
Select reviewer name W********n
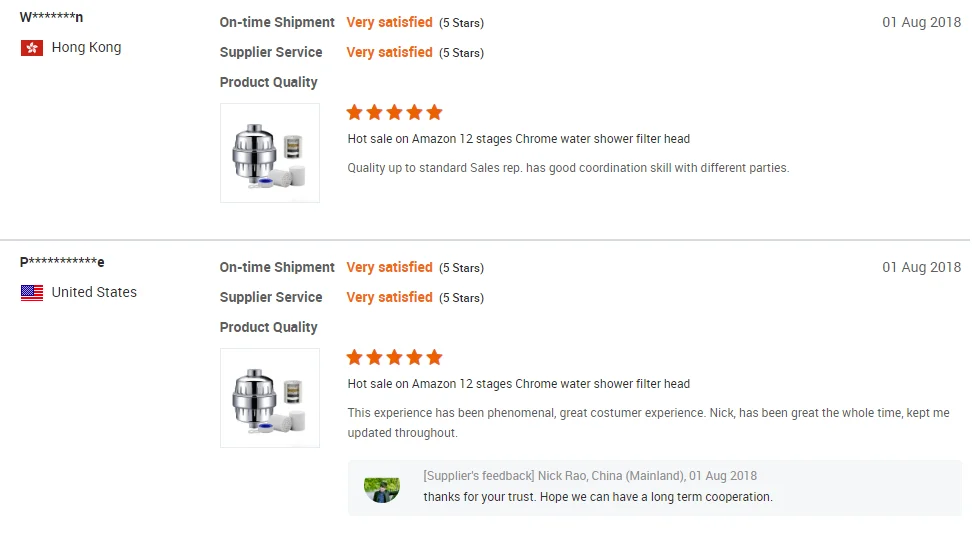click(52, 17)
